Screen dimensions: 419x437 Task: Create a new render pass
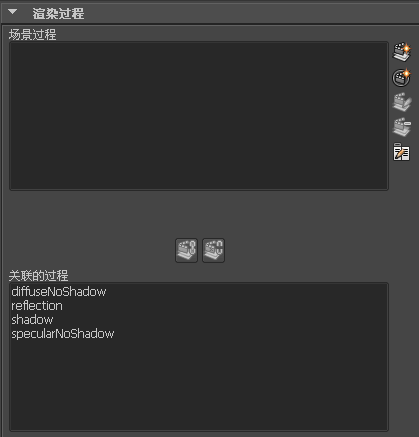coord(402,52)
